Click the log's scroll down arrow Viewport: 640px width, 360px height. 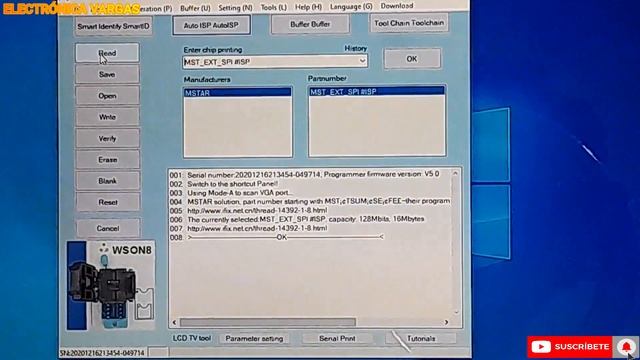(x=456, y=312)
